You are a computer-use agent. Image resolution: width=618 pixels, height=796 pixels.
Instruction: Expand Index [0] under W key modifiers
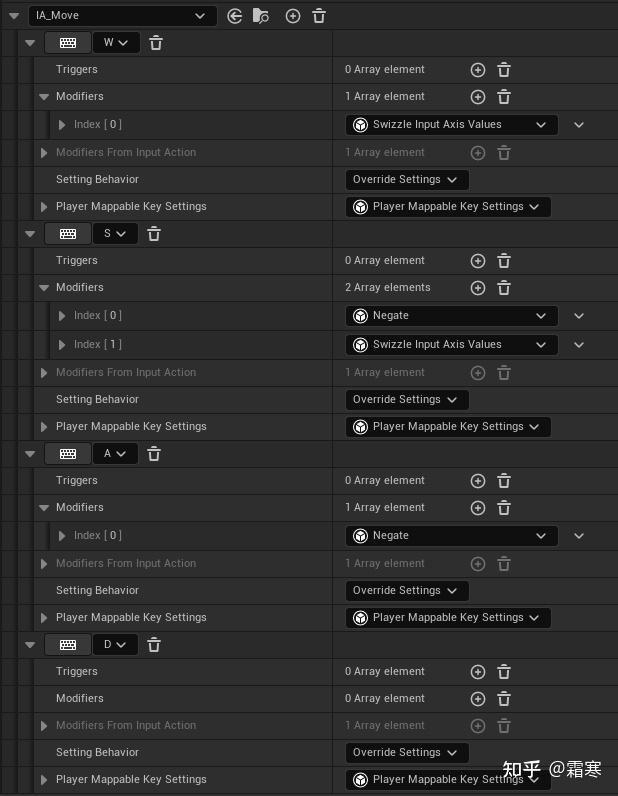pyautogui.click(x=62, y=125)
